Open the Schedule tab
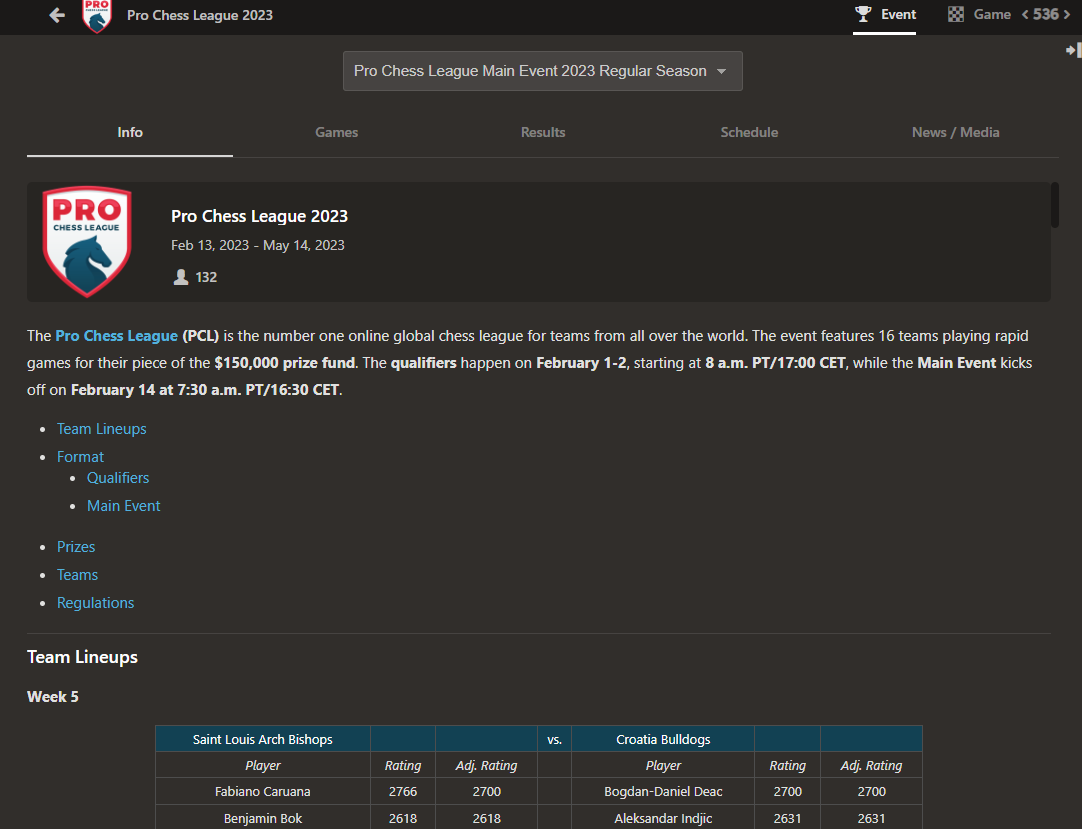This screenshot has height=829, width=1082. click(x=749, y=133)
